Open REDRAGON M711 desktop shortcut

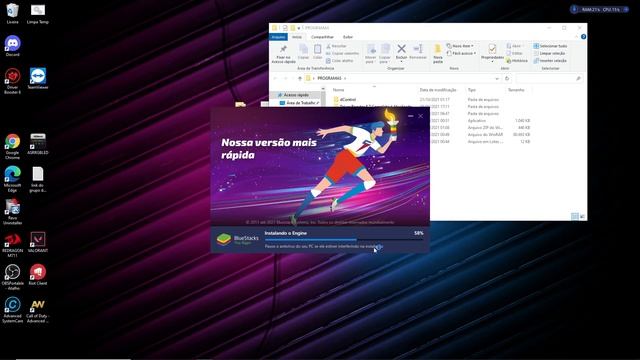(13, 244)
